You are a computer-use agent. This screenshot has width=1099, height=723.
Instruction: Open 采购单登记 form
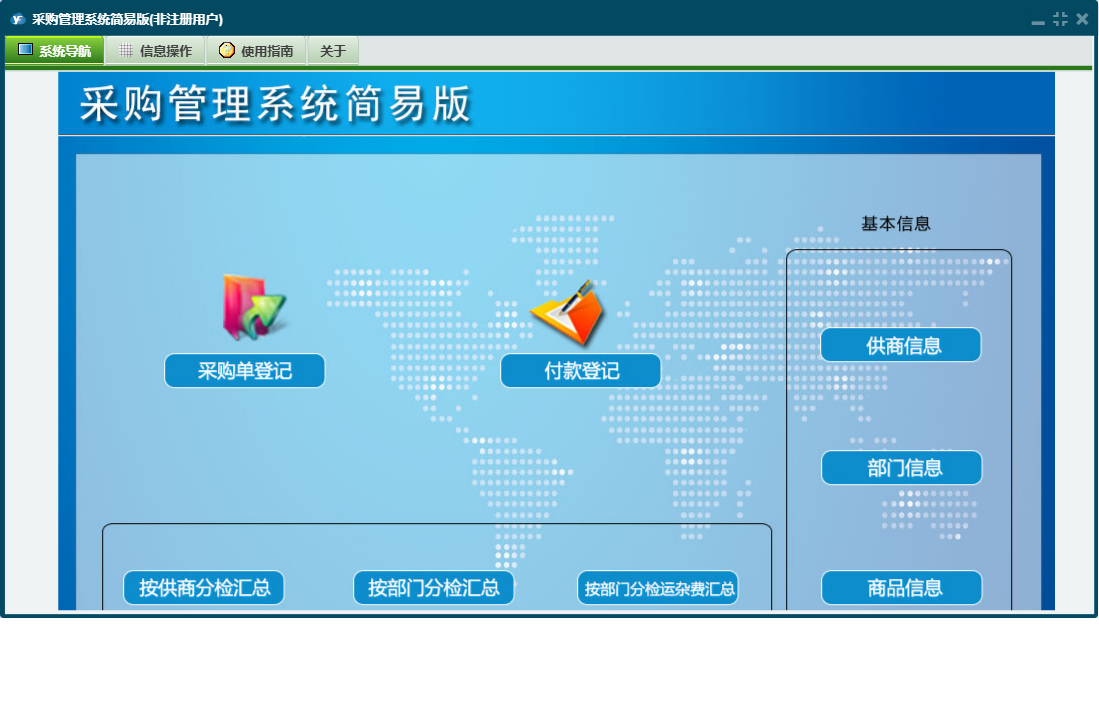point(245,371)
